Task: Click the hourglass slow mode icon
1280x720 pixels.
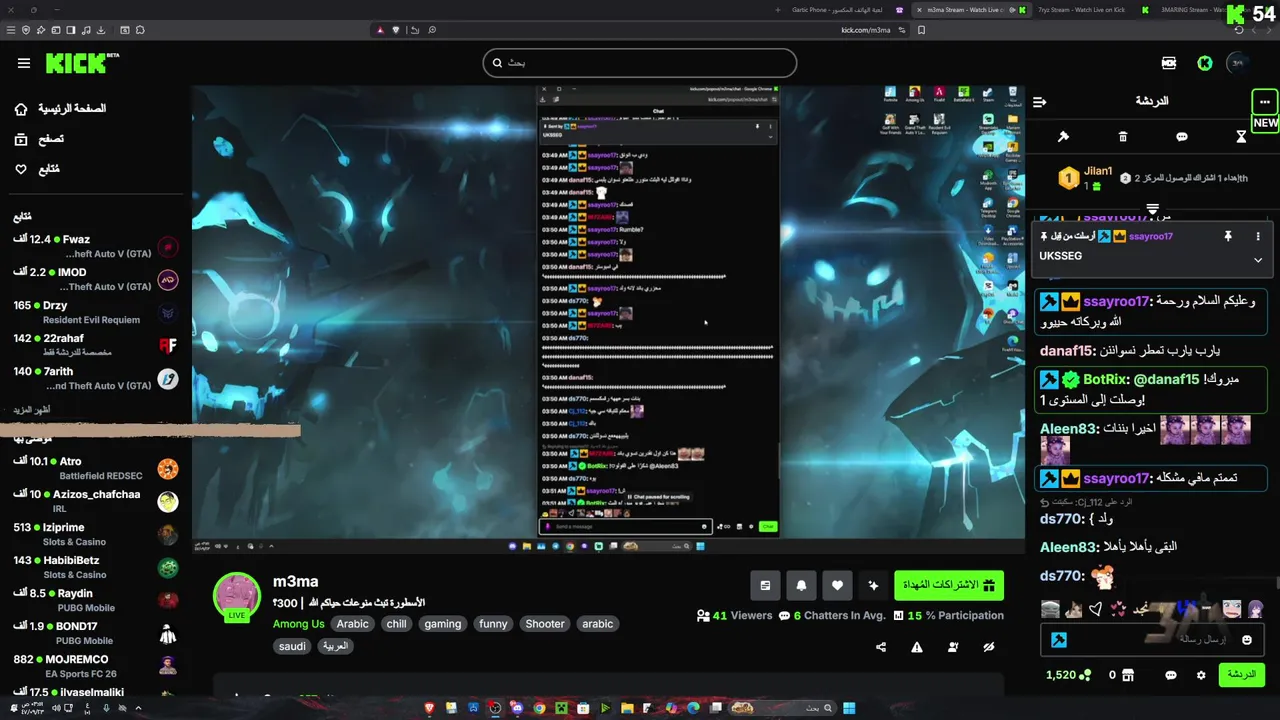Action: [1241, 136]
